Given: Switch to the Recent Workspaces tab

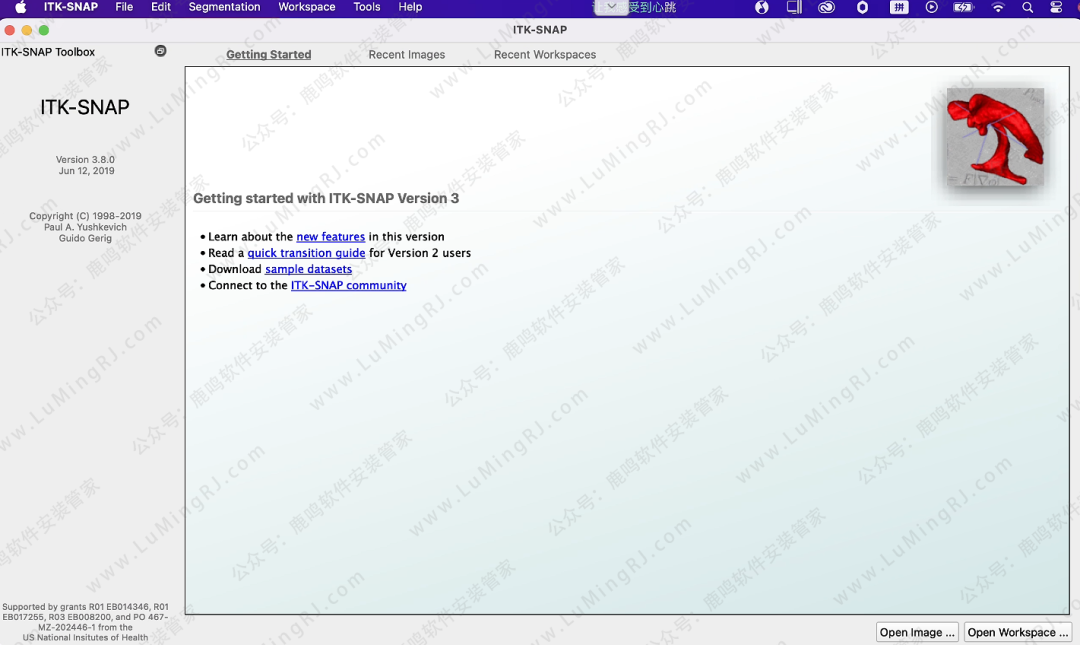Looking at the screenshot, I should click(544, 55).
